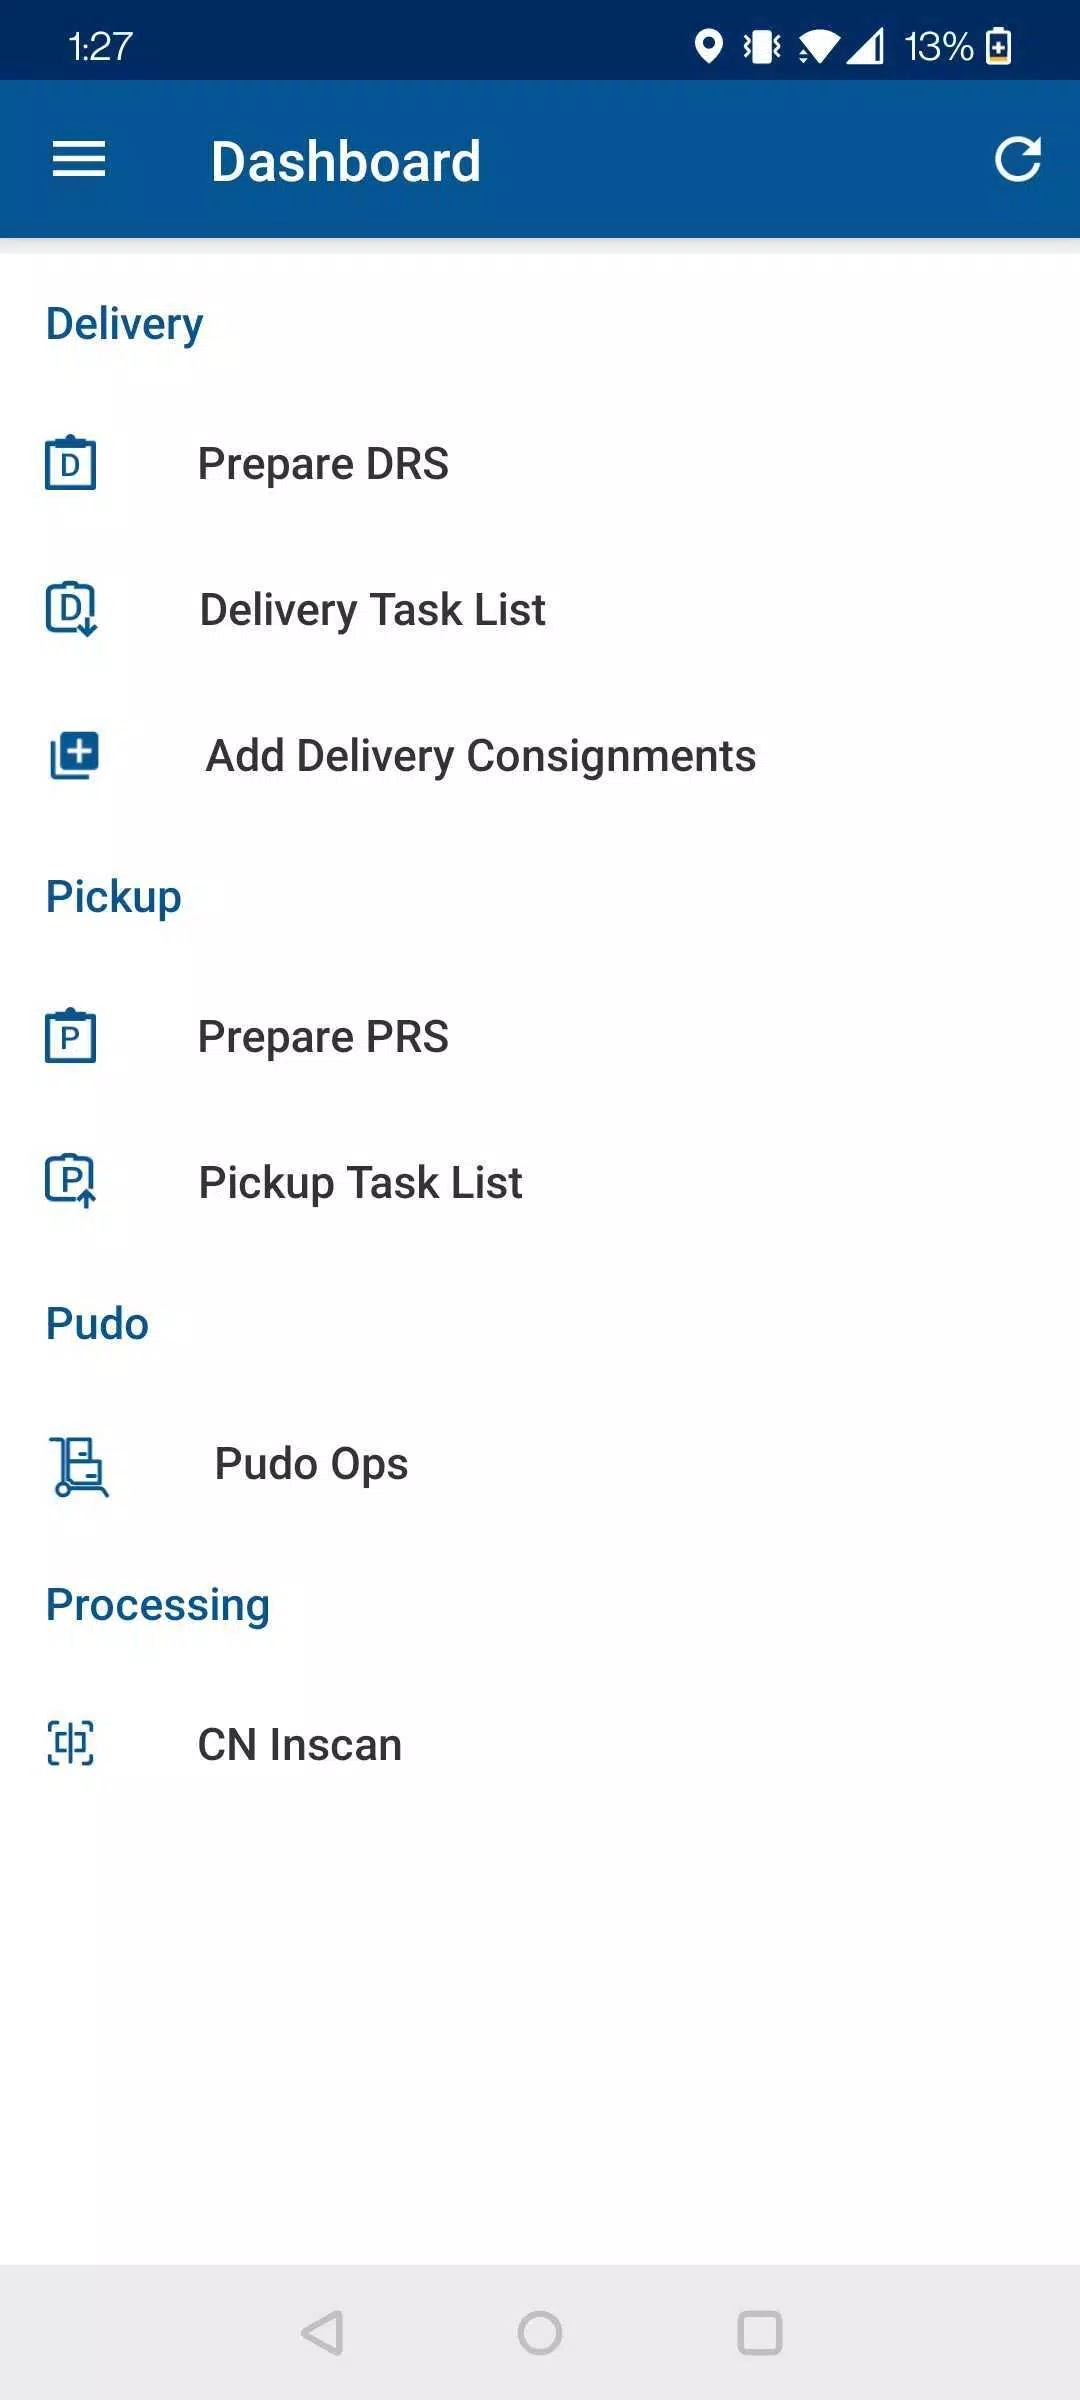This screenshot has width=1080, height=2400.
Task: Tap the Pickup Task List icon
Action: pos(71,1181)
